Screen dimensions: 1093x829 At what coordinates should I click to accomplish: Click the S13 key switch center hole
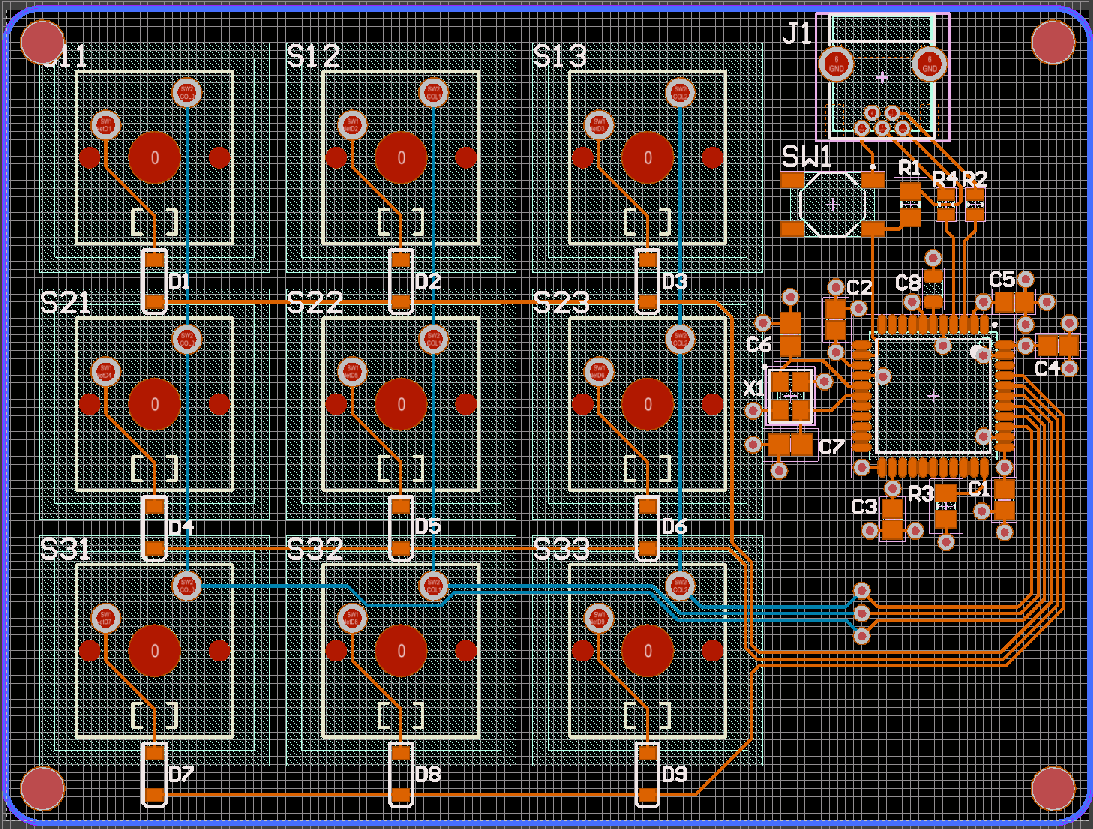[x=648, y=157]
